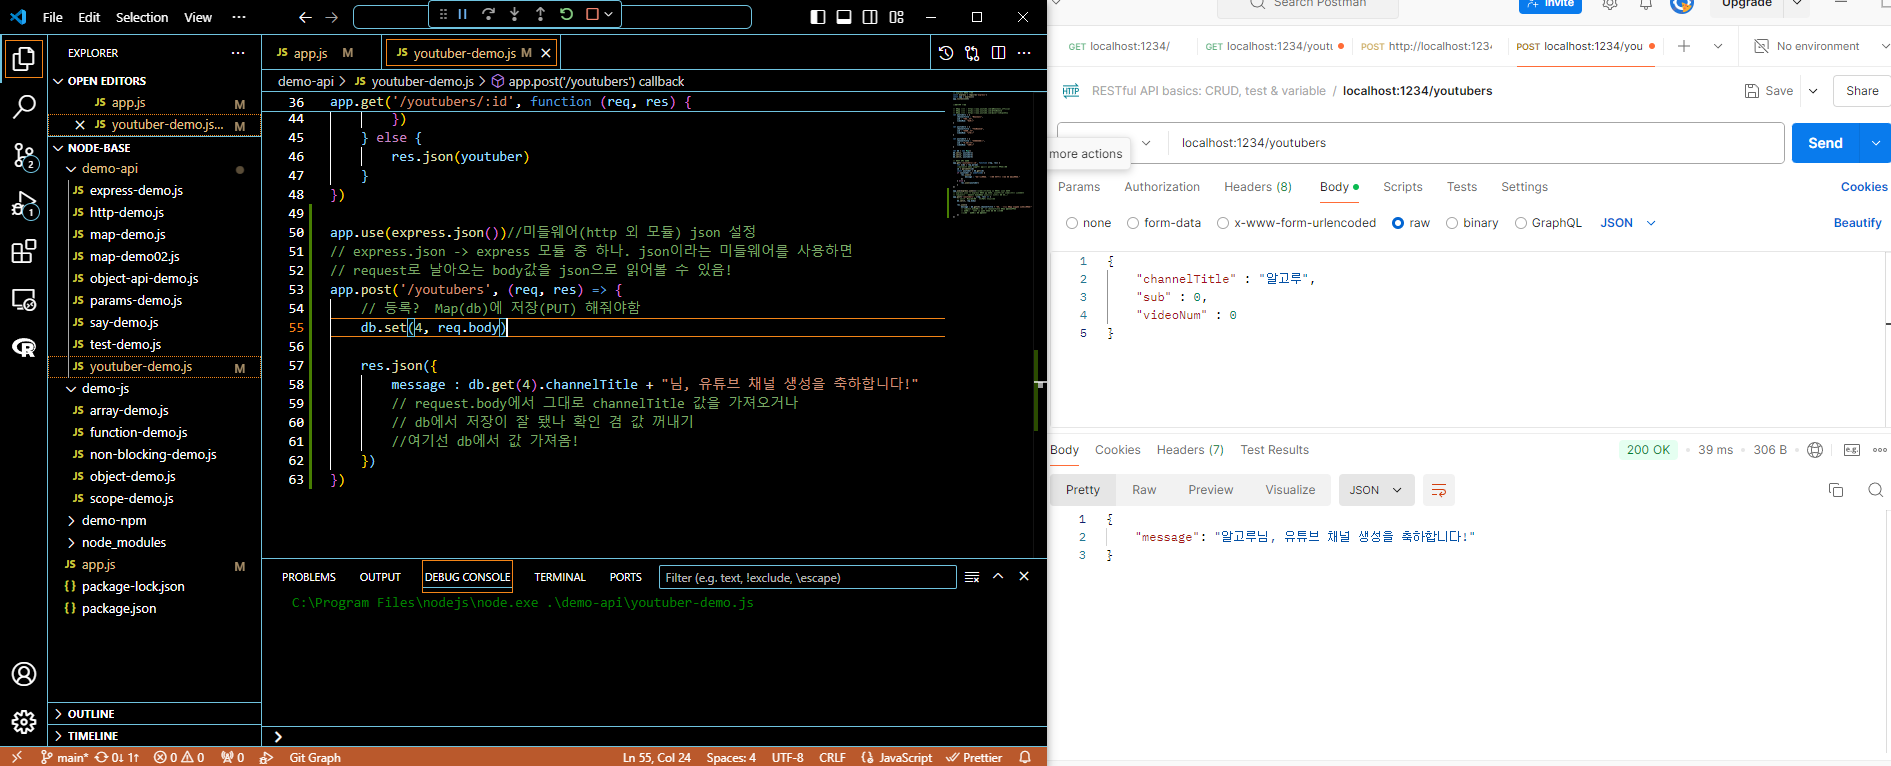This screenshot has width=1891, height=766.
Task: Switch to the PROBLEMS panel tab
Action: point(309,578)
